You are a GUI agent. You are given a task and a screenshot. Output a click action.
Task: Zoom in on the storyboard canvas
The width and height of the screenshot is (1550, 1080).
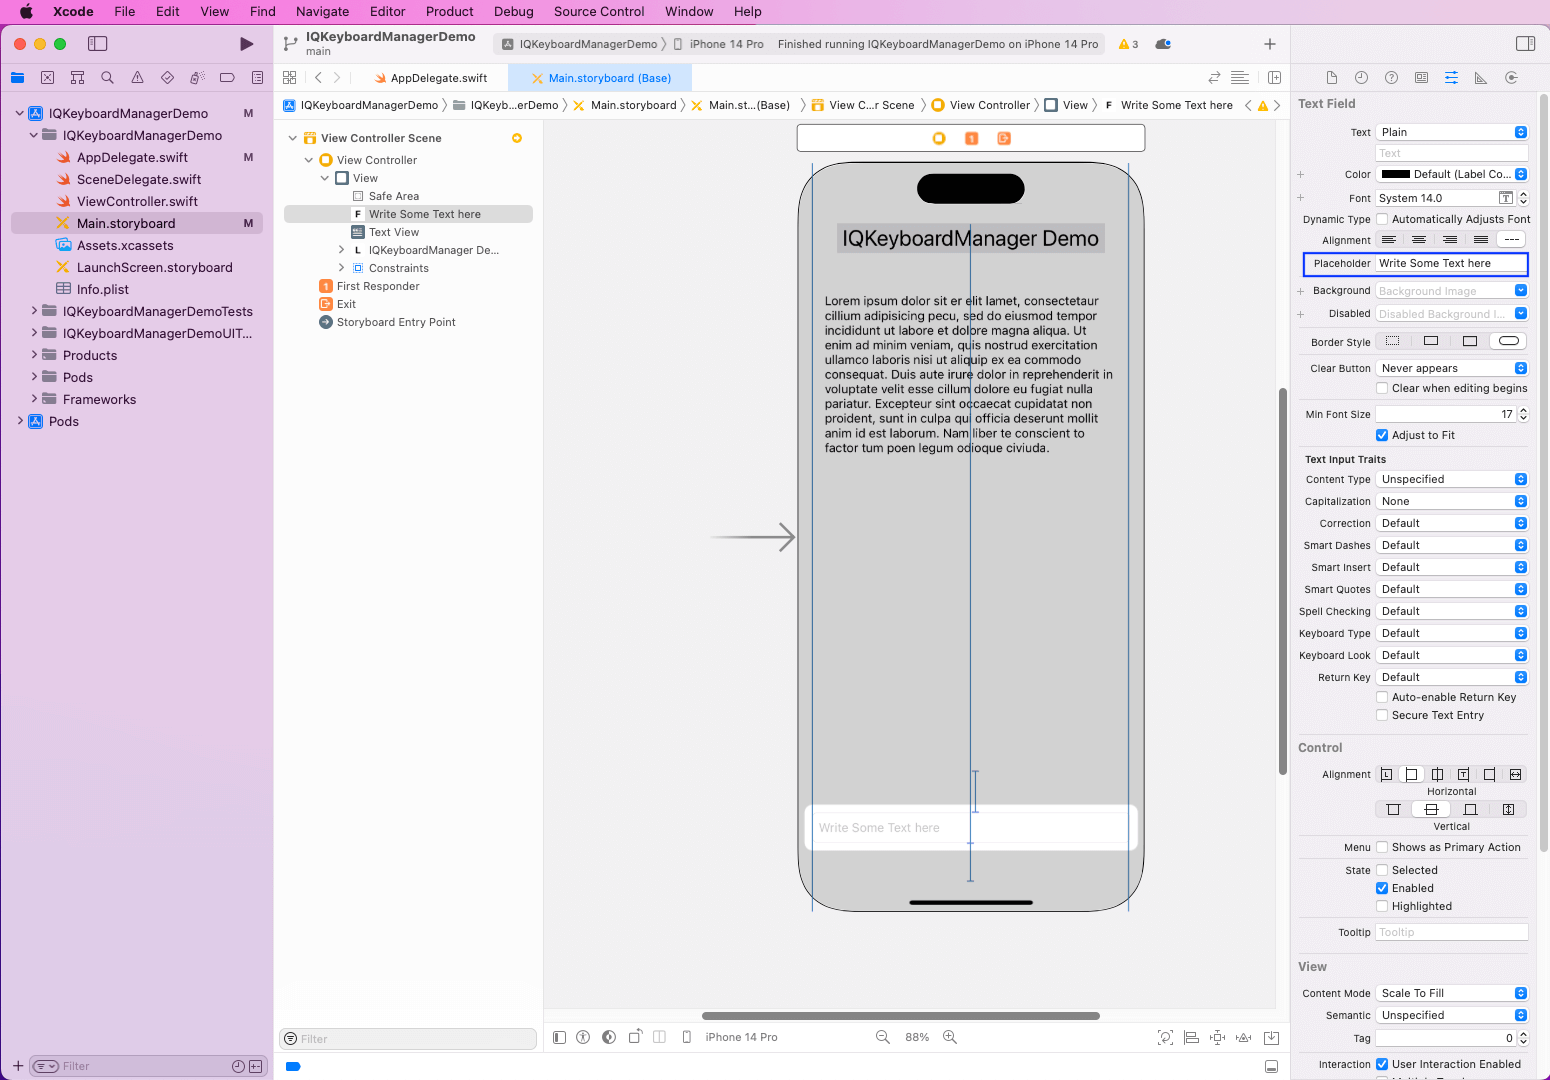pyautogui.click(x=950, y=1037)
